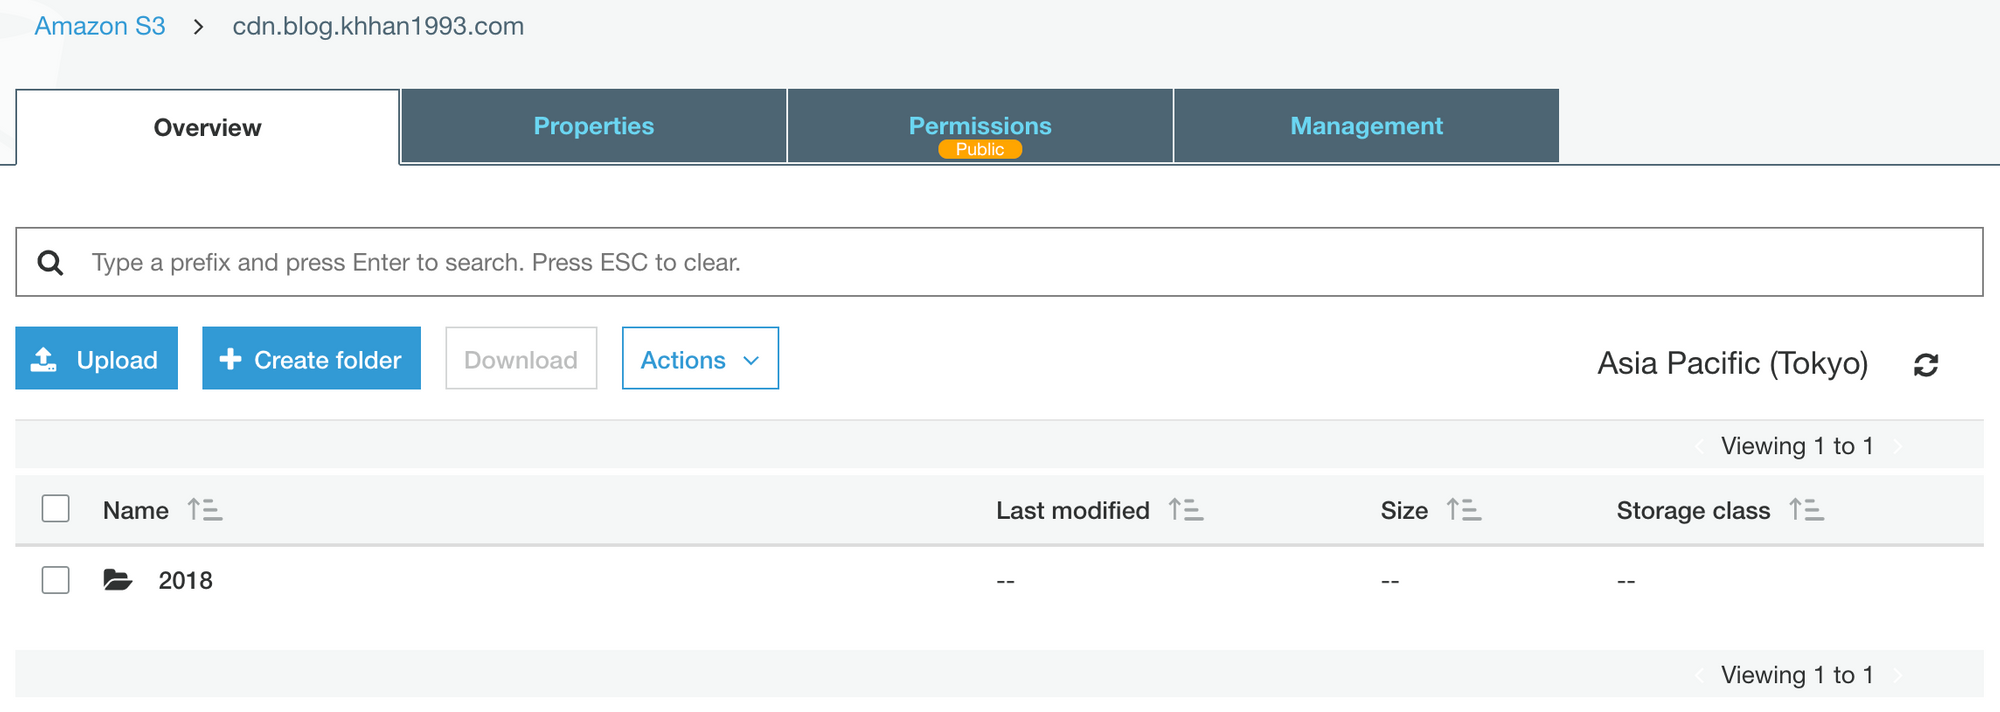Click the Public badge under Permissions
Viewport: 2000px width, 712px height.
pos(980,149)
